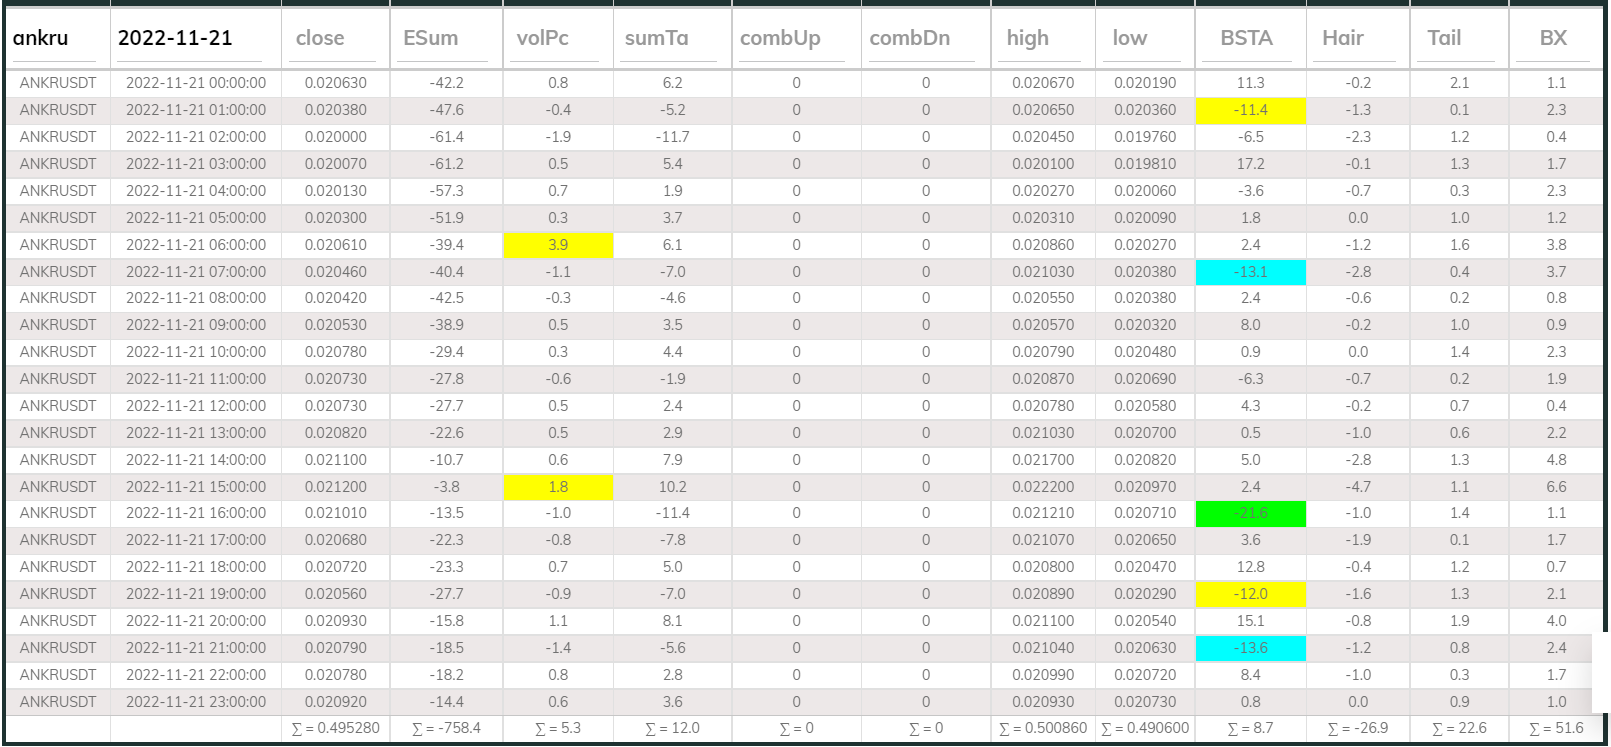The height and width of the screenshot is (747, 1611).
Task: Click timestamp '2022-11-21 08:00:00'
Action: (196, 298)
